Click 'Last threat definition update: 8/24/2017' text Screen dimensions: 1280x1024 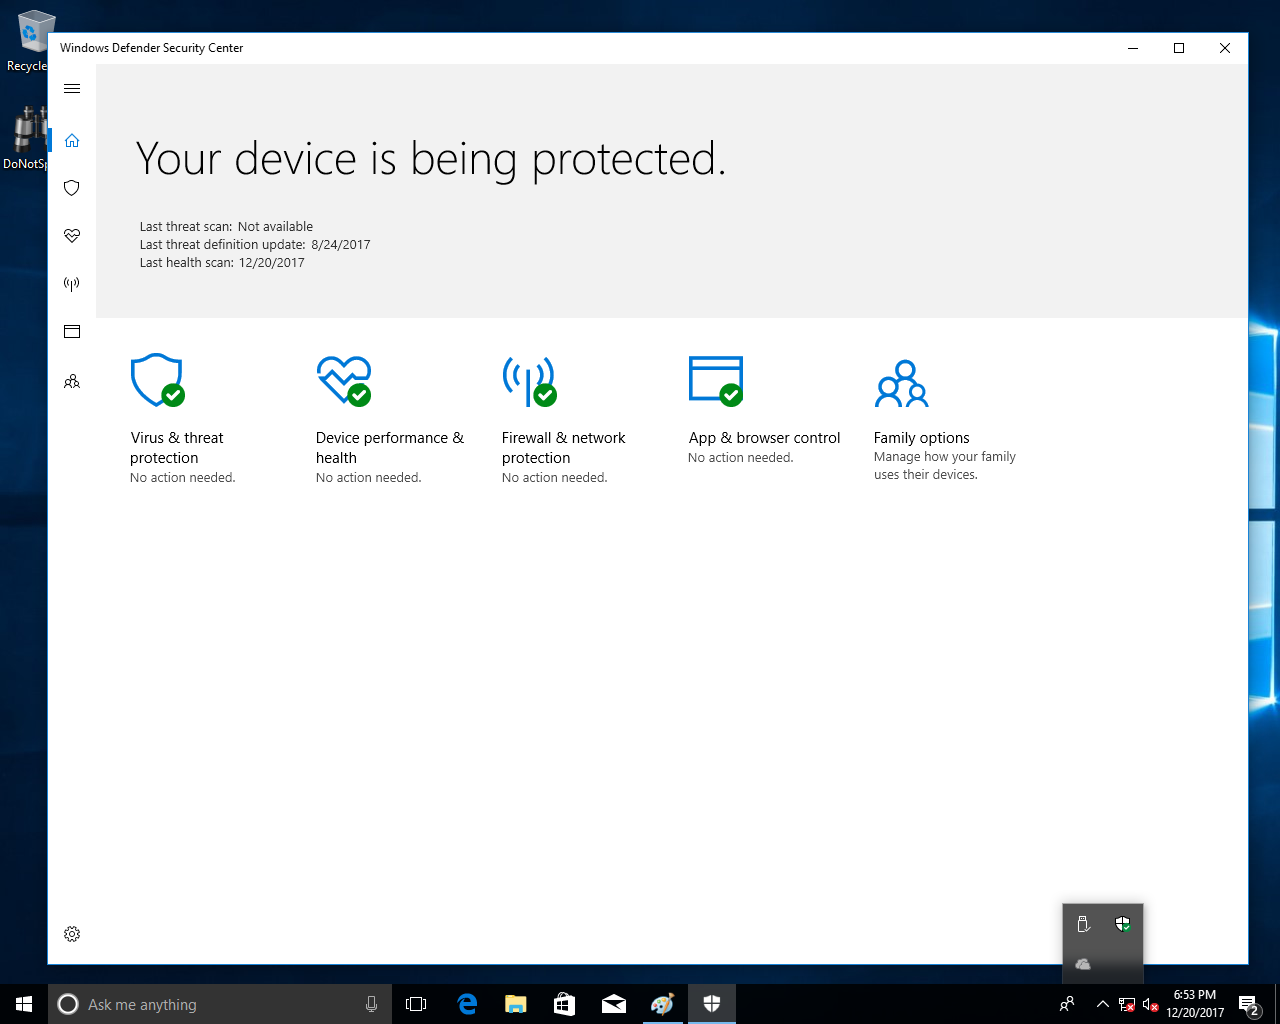coord(255,245)
